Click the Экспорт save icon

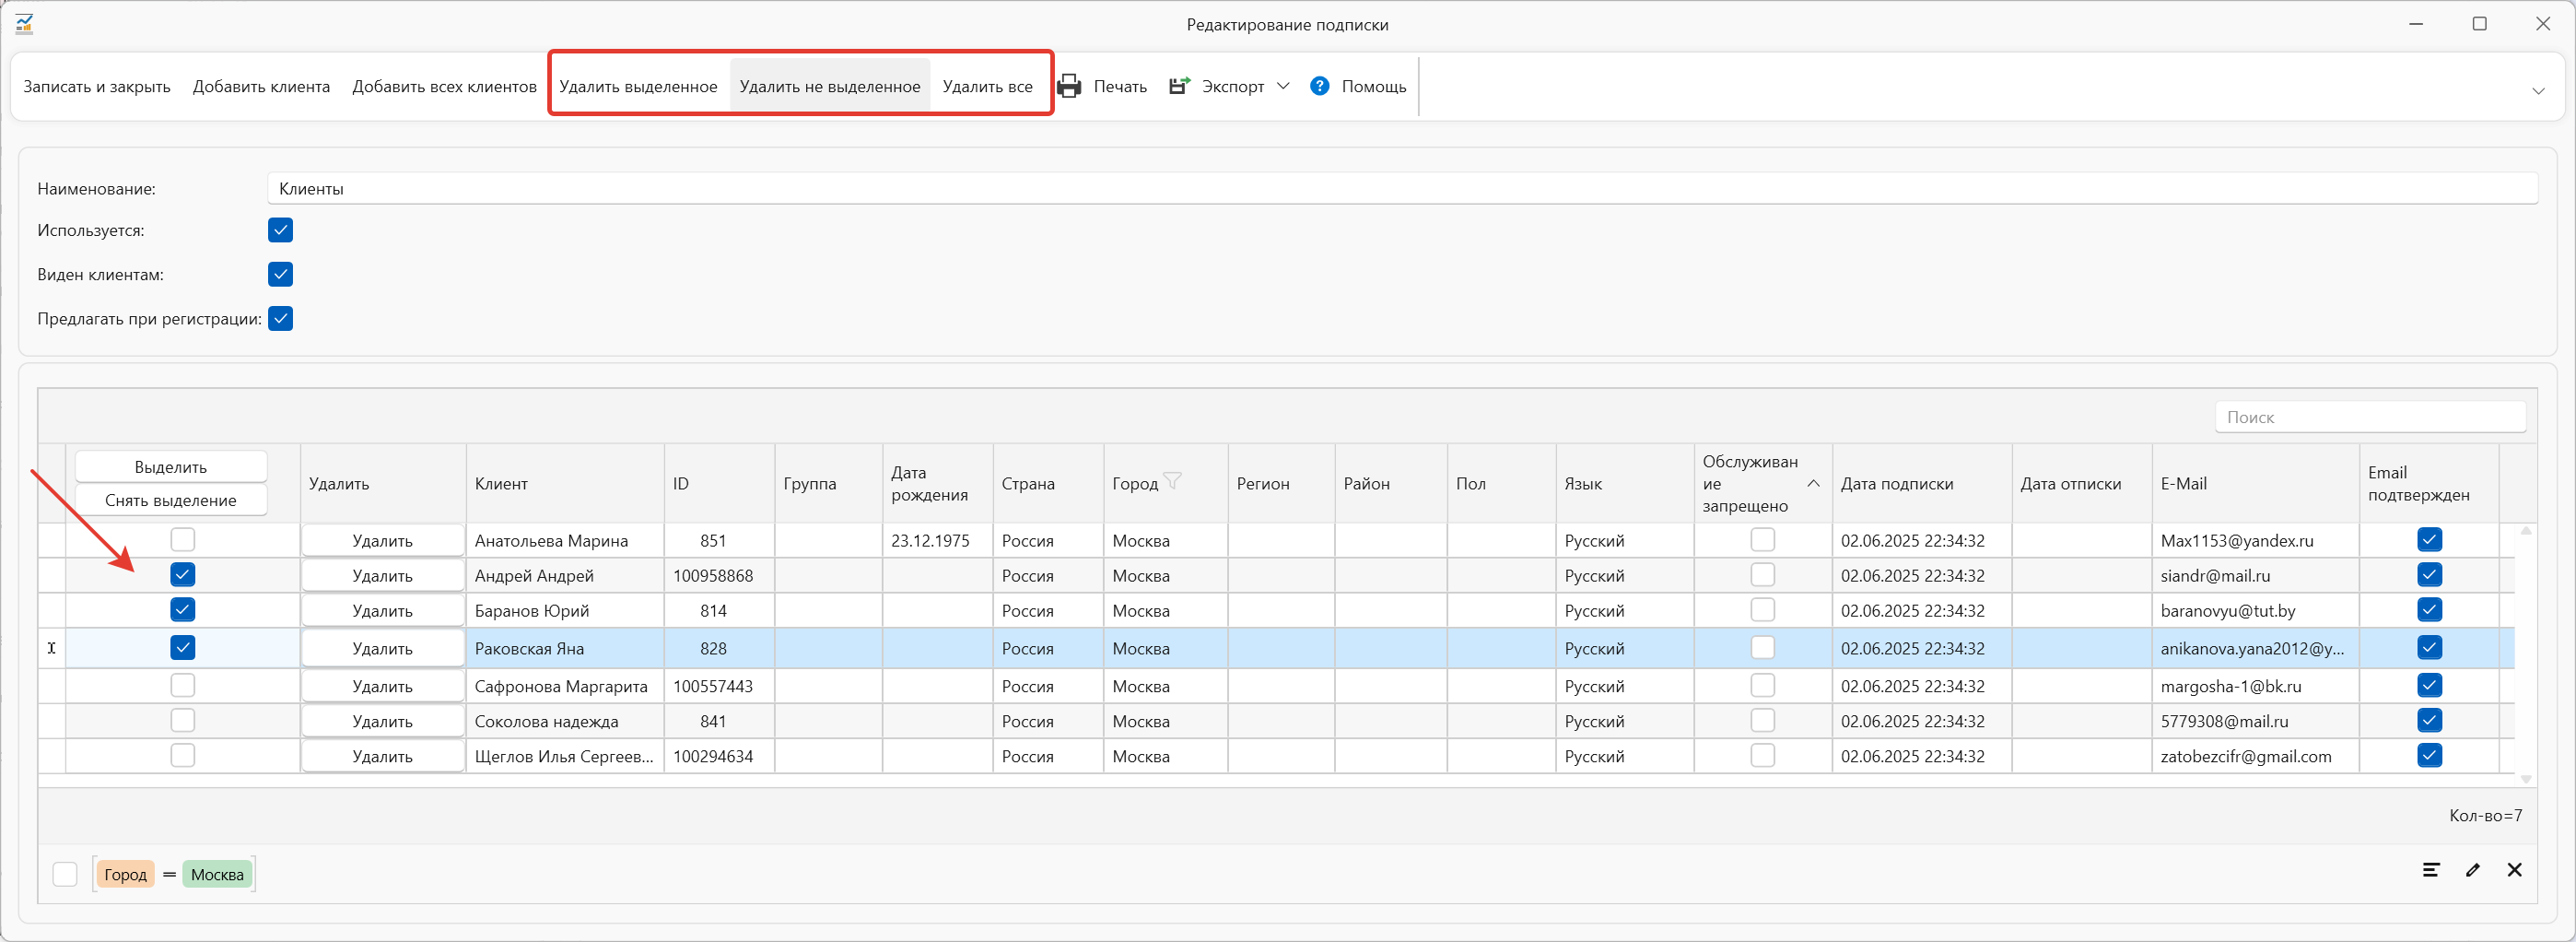point(1180,86)
